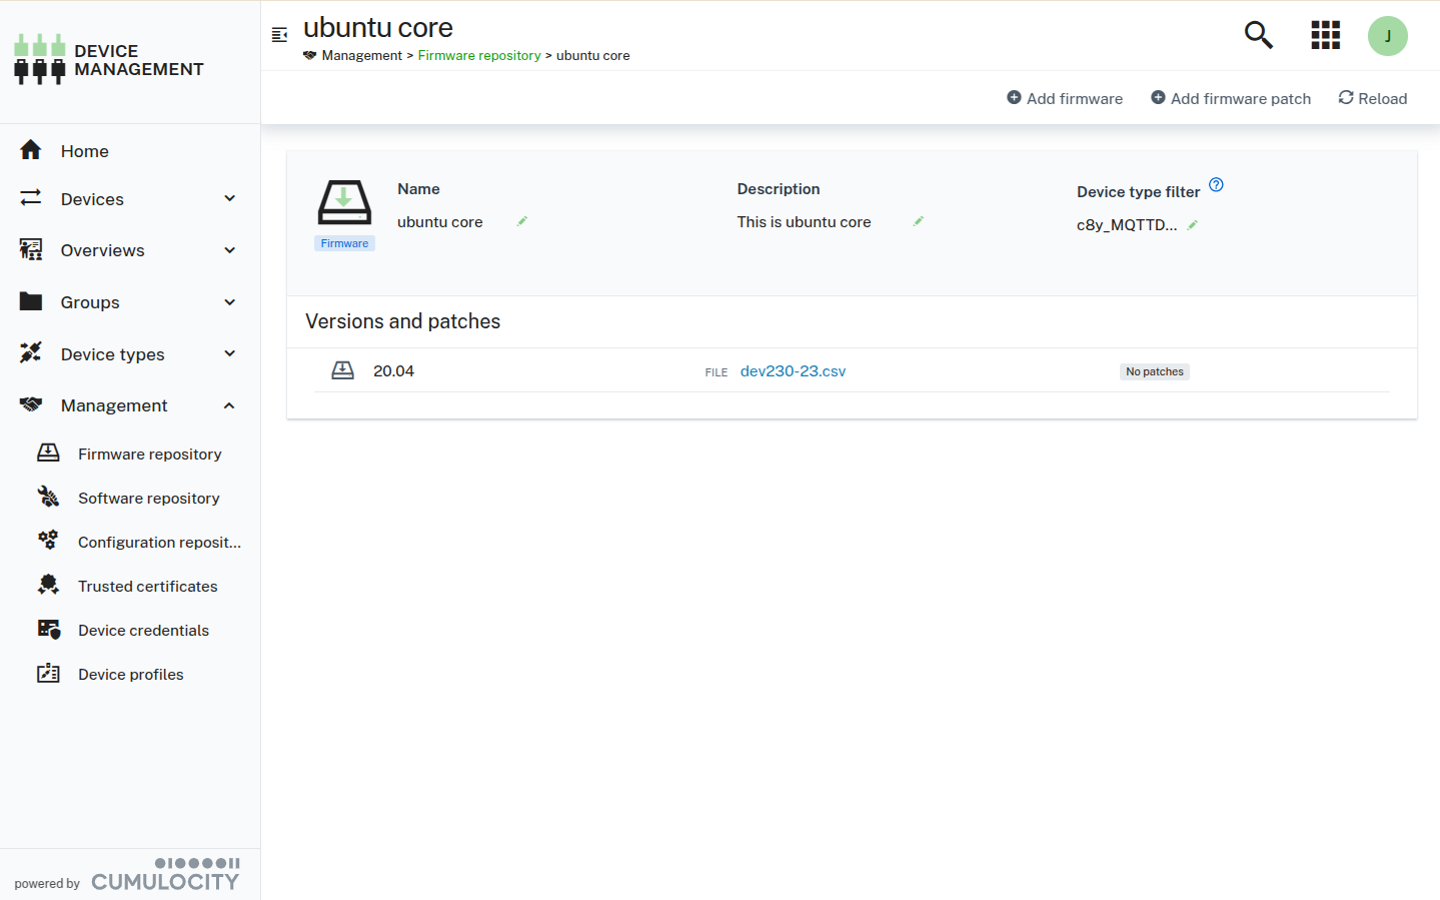
Task: Go to Home page
Action: coord(84,151)
